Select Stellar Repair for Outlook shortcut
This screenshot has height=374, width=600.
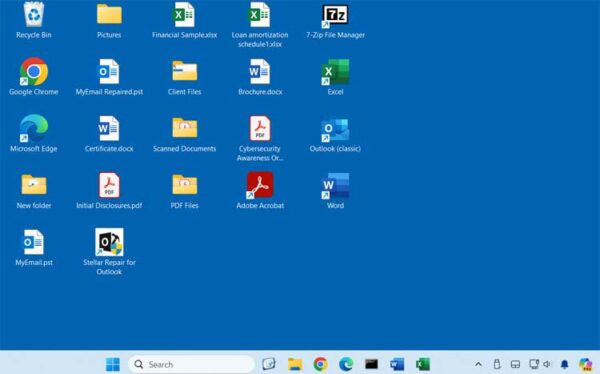pyautogui.click(x=109, y=242)
